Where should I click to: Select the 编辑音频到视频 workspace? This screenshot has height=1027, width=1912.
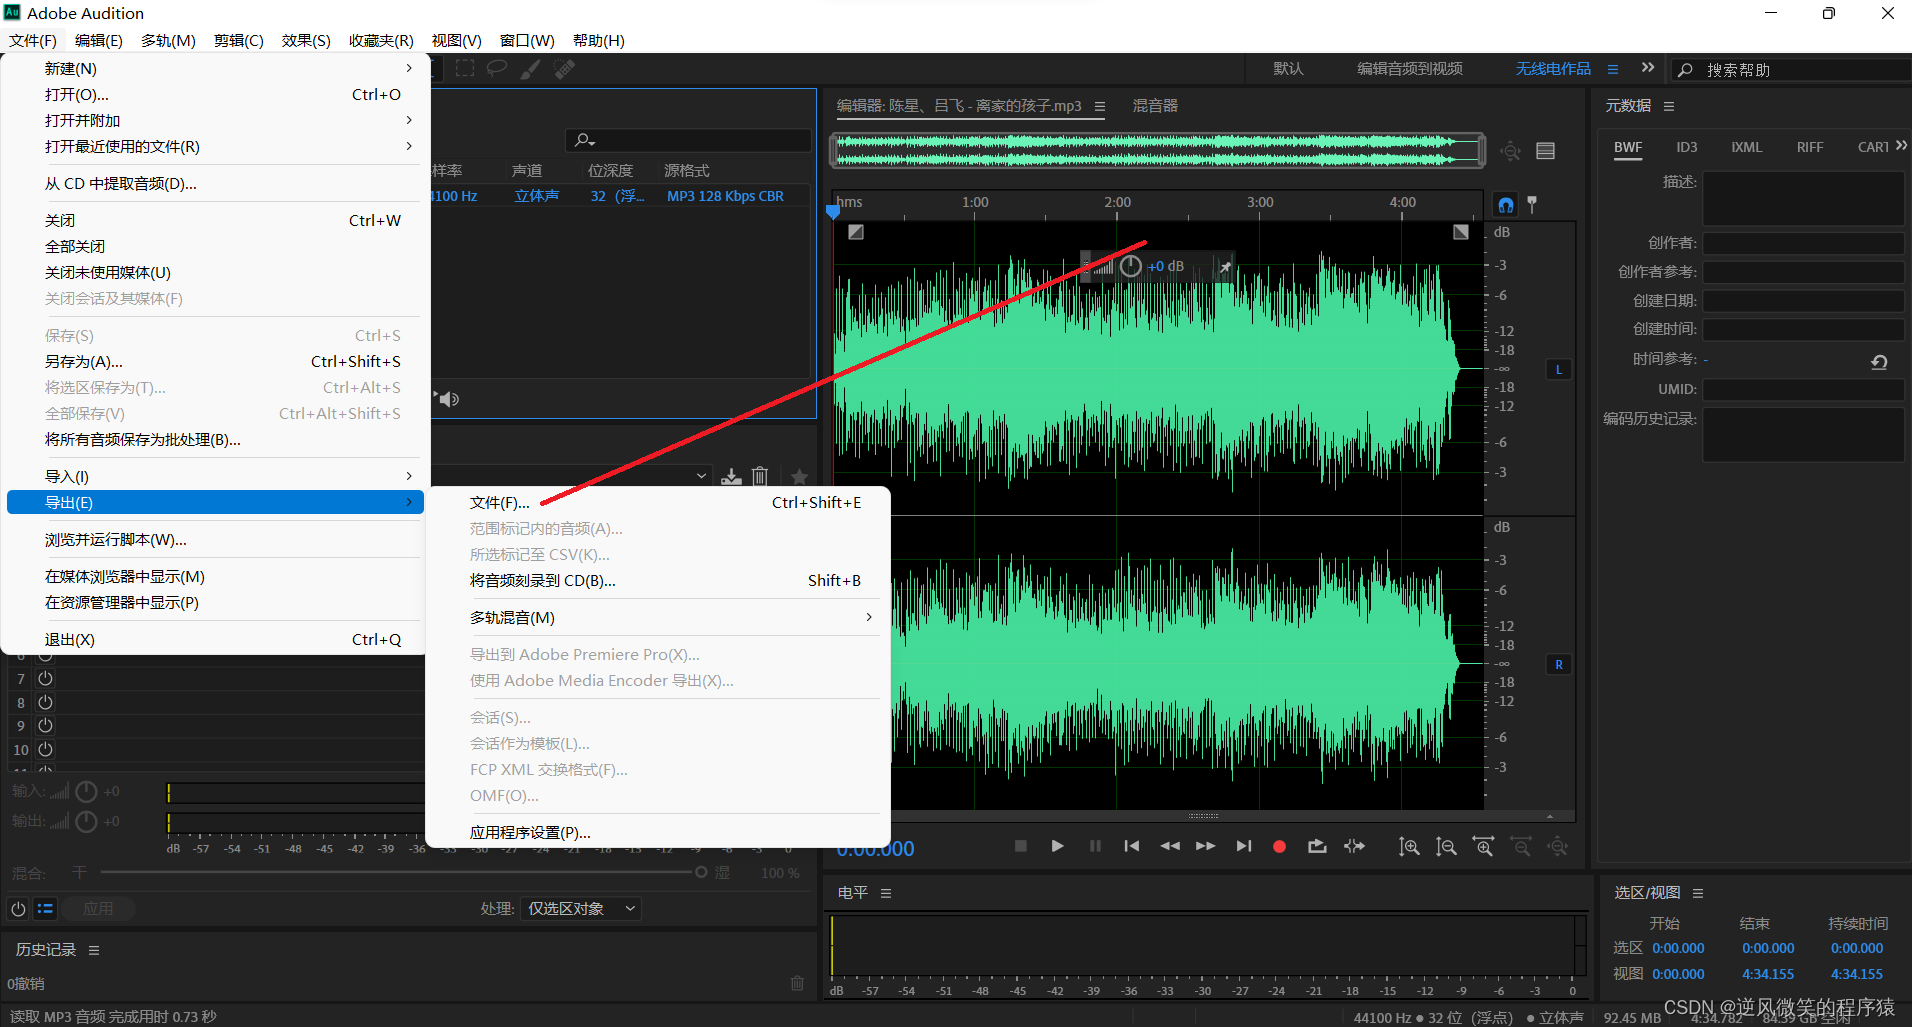[x=1410, y=68]
